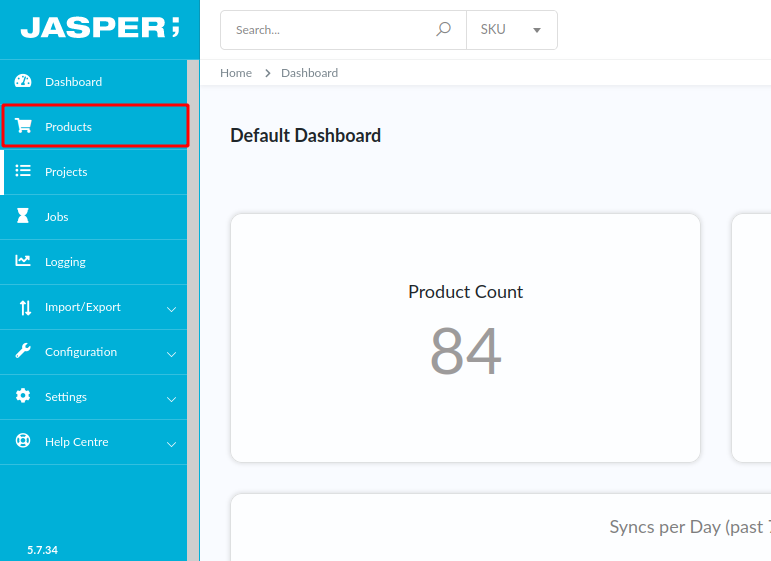Click the Import/Export arrows icon
Screen dimensions: 771x561
25,307
